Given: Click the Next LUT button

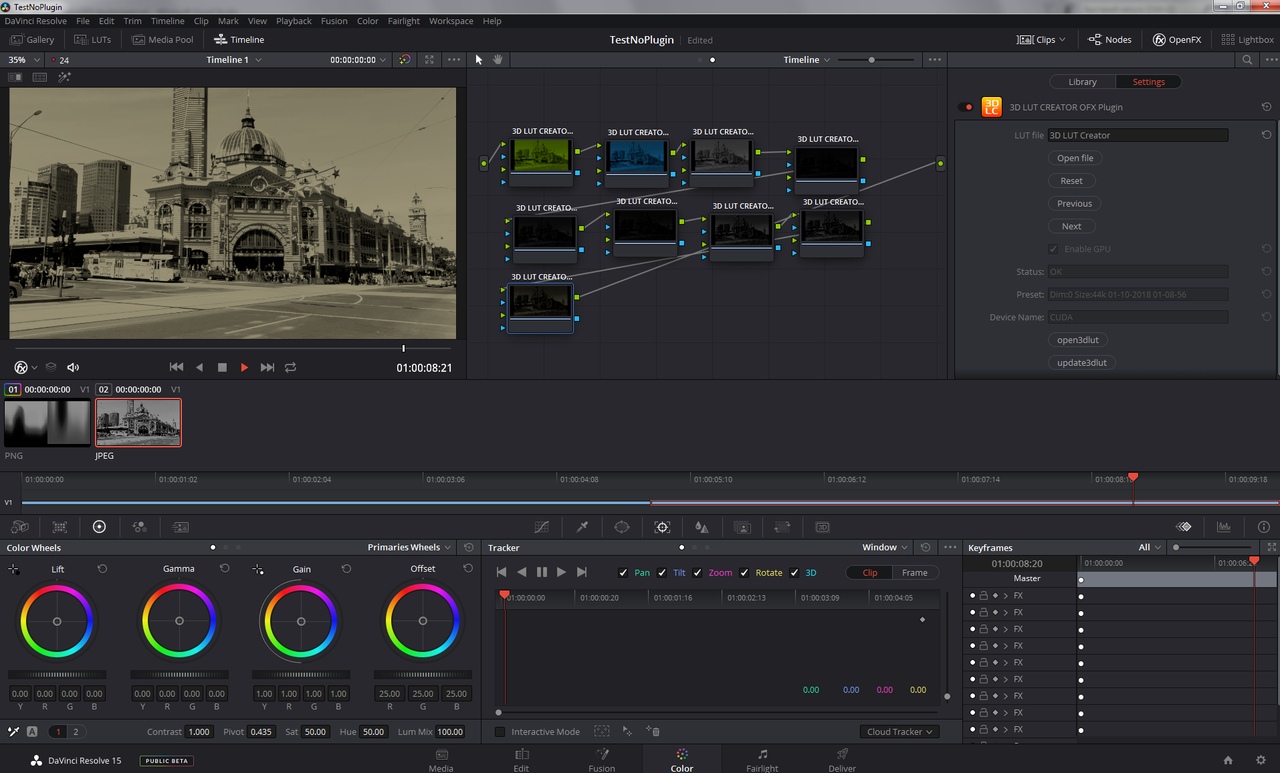Looking at the screenshot, I should (1071, 226).
